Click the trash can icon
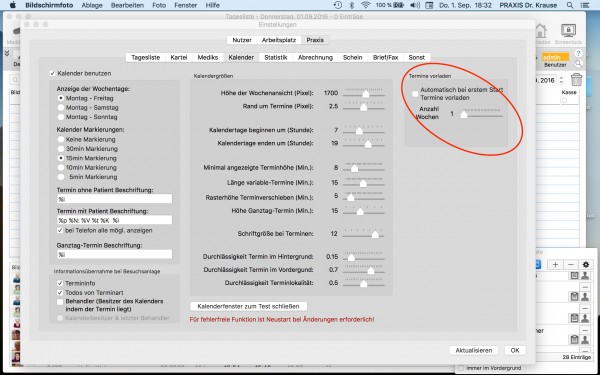 tap(576, 80)
